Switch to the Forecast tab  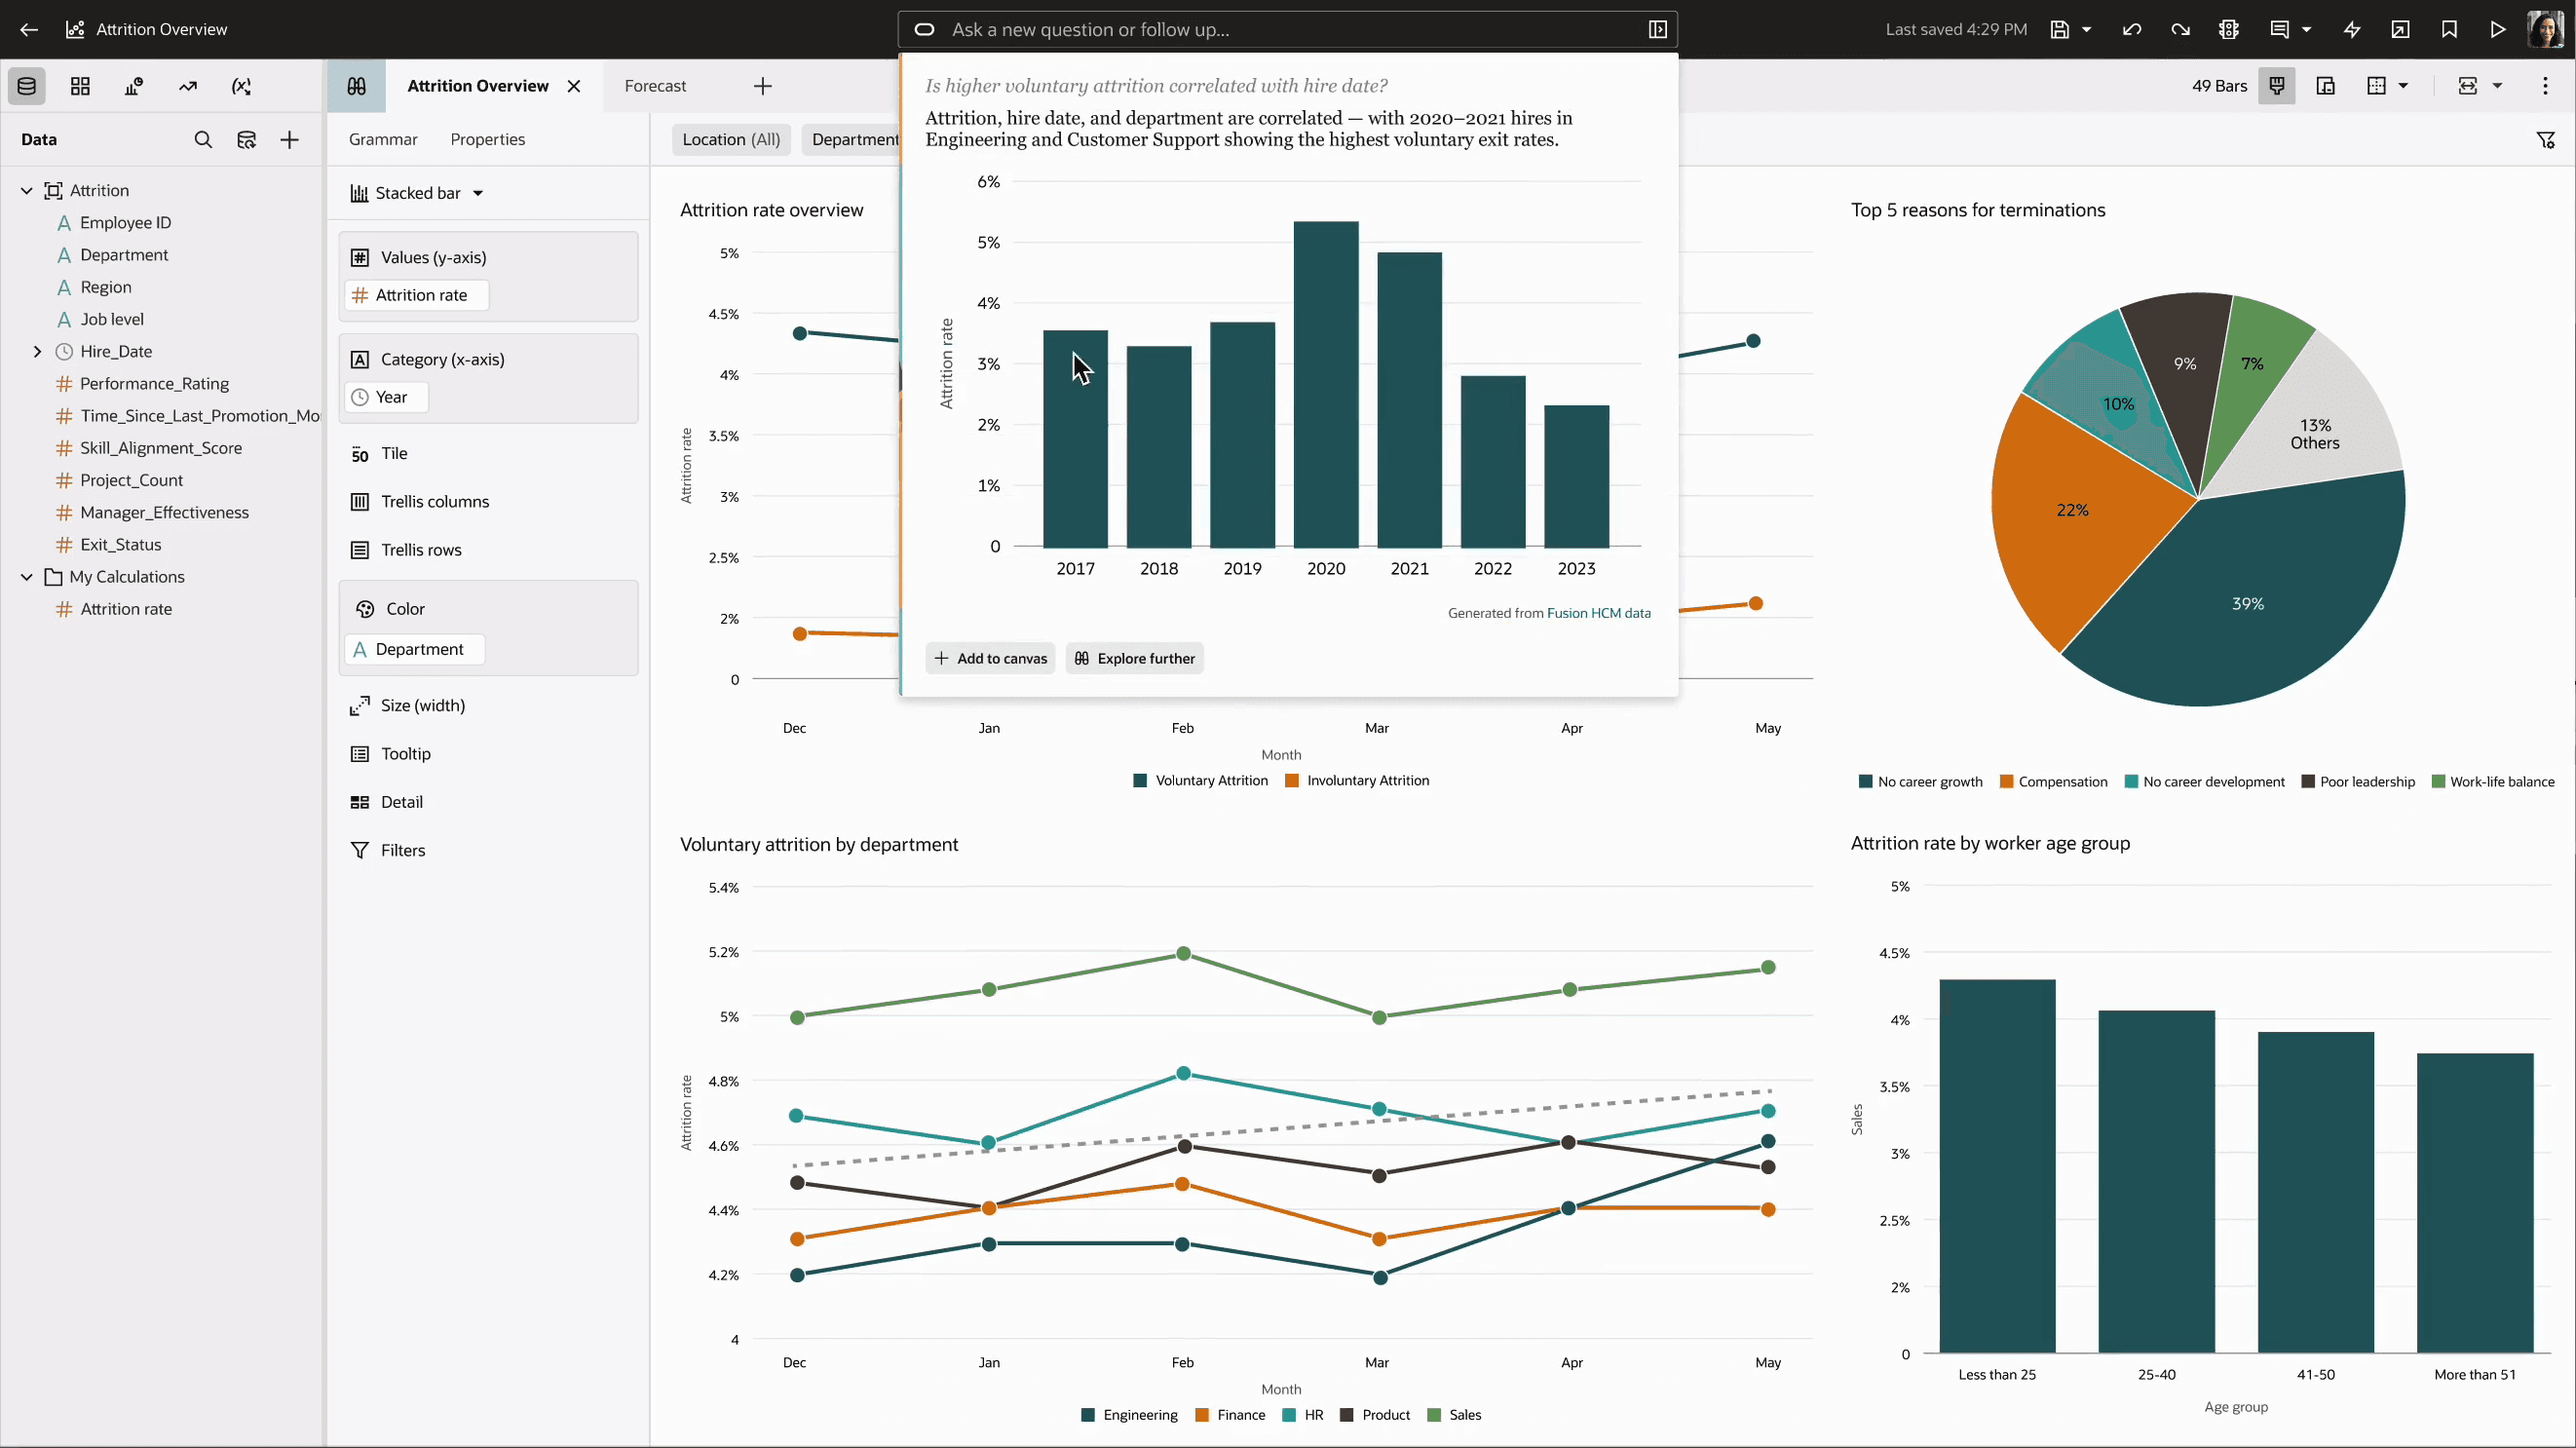click(x=655, y=86)
